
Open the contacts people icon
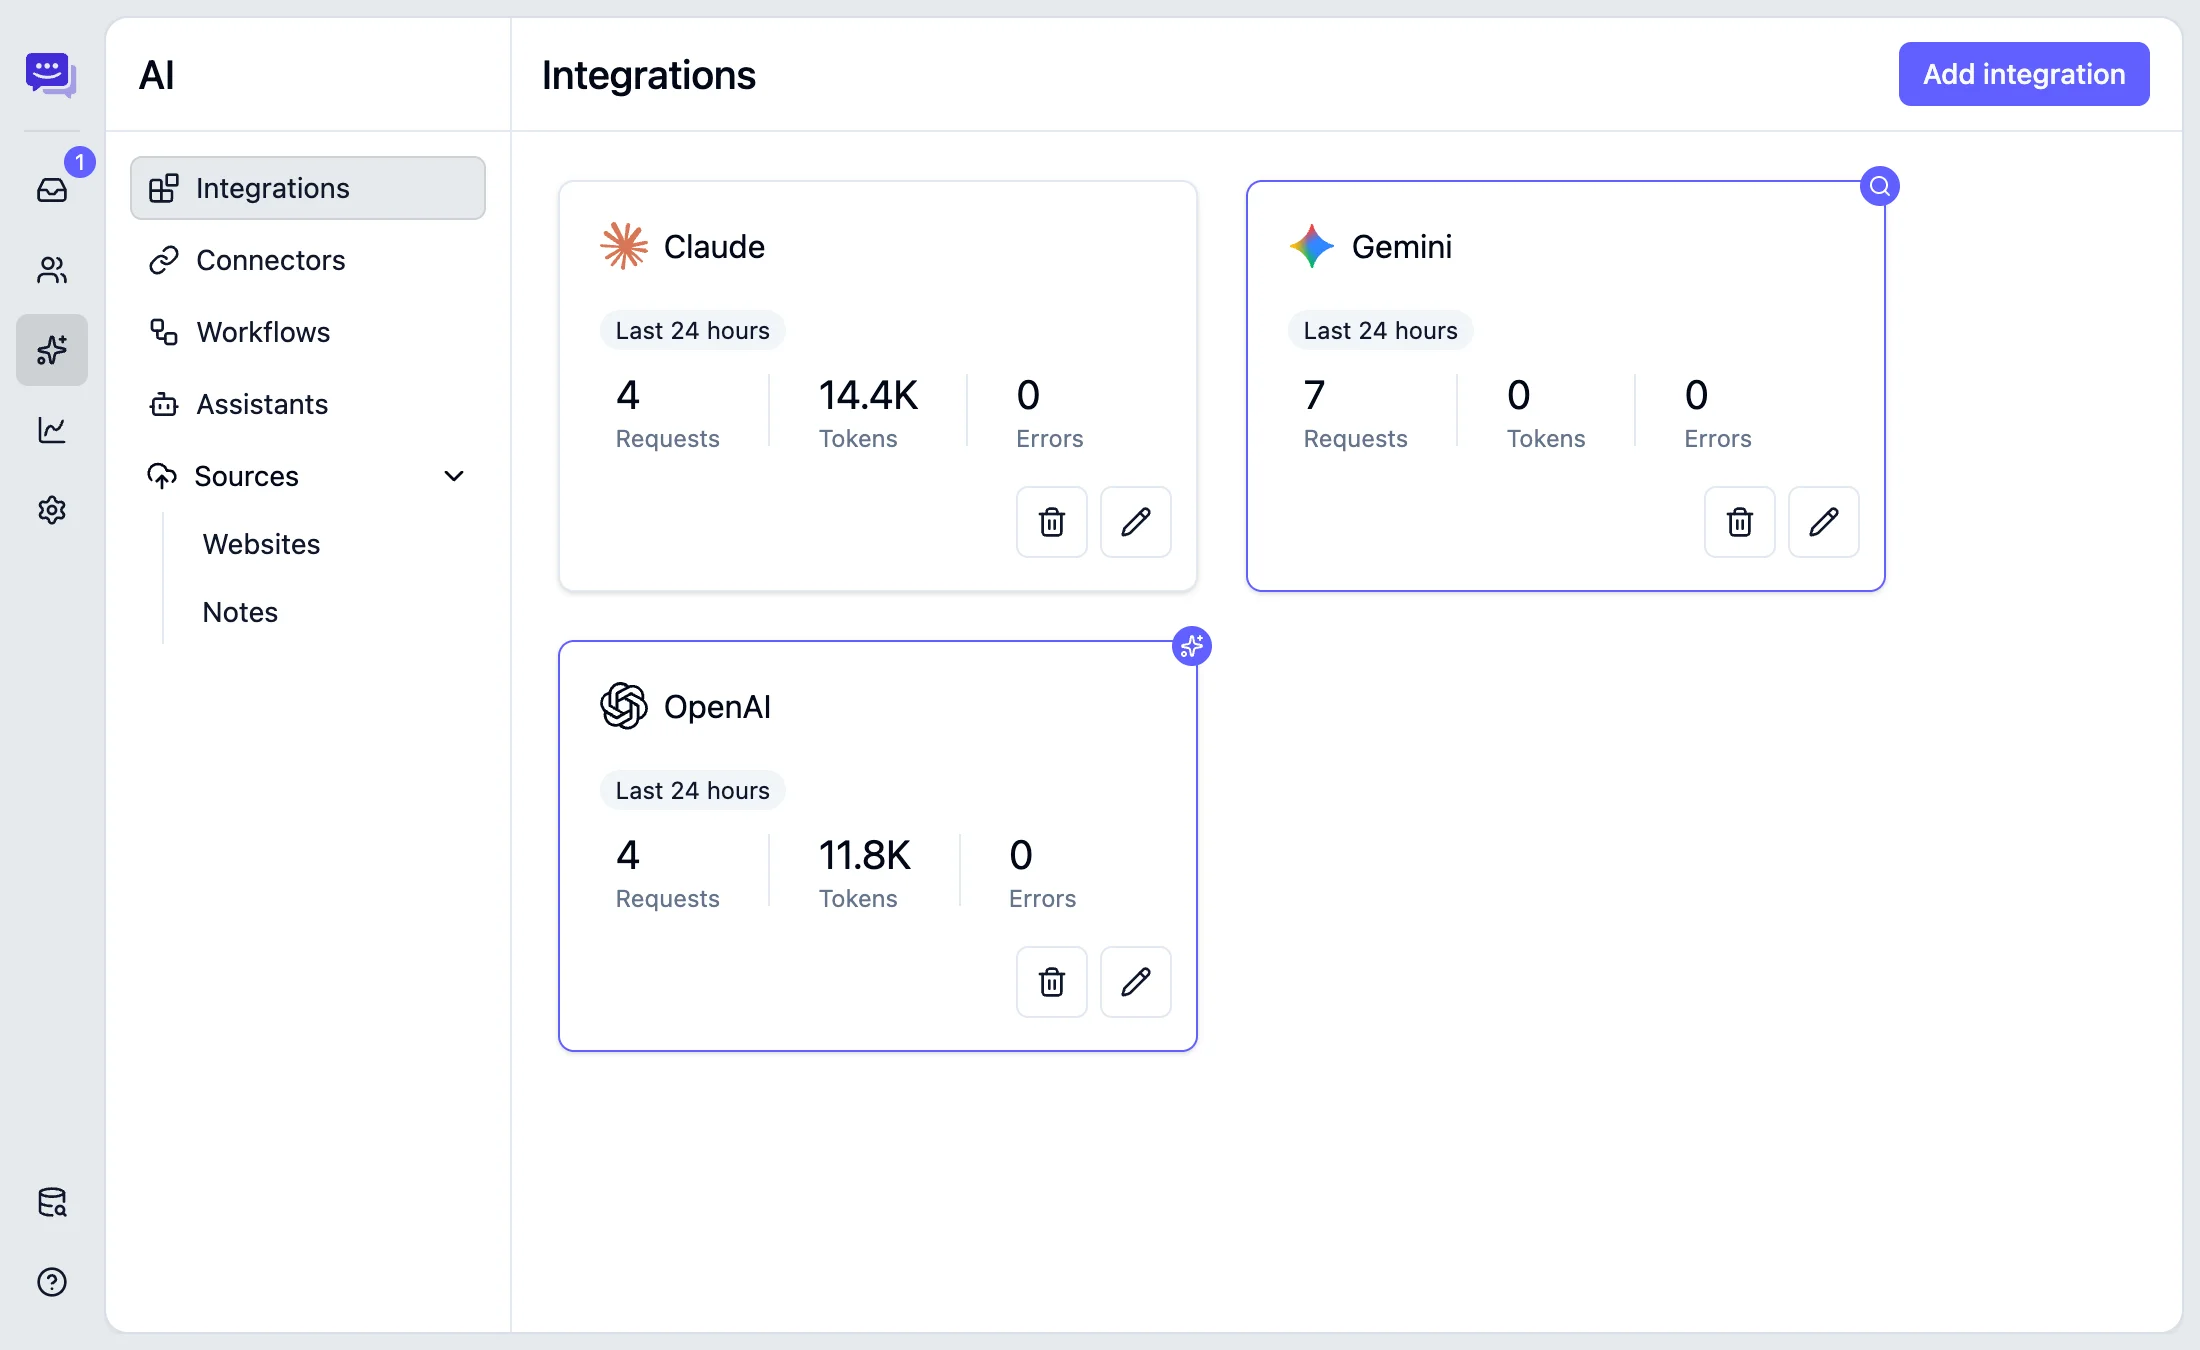[52, 270]
